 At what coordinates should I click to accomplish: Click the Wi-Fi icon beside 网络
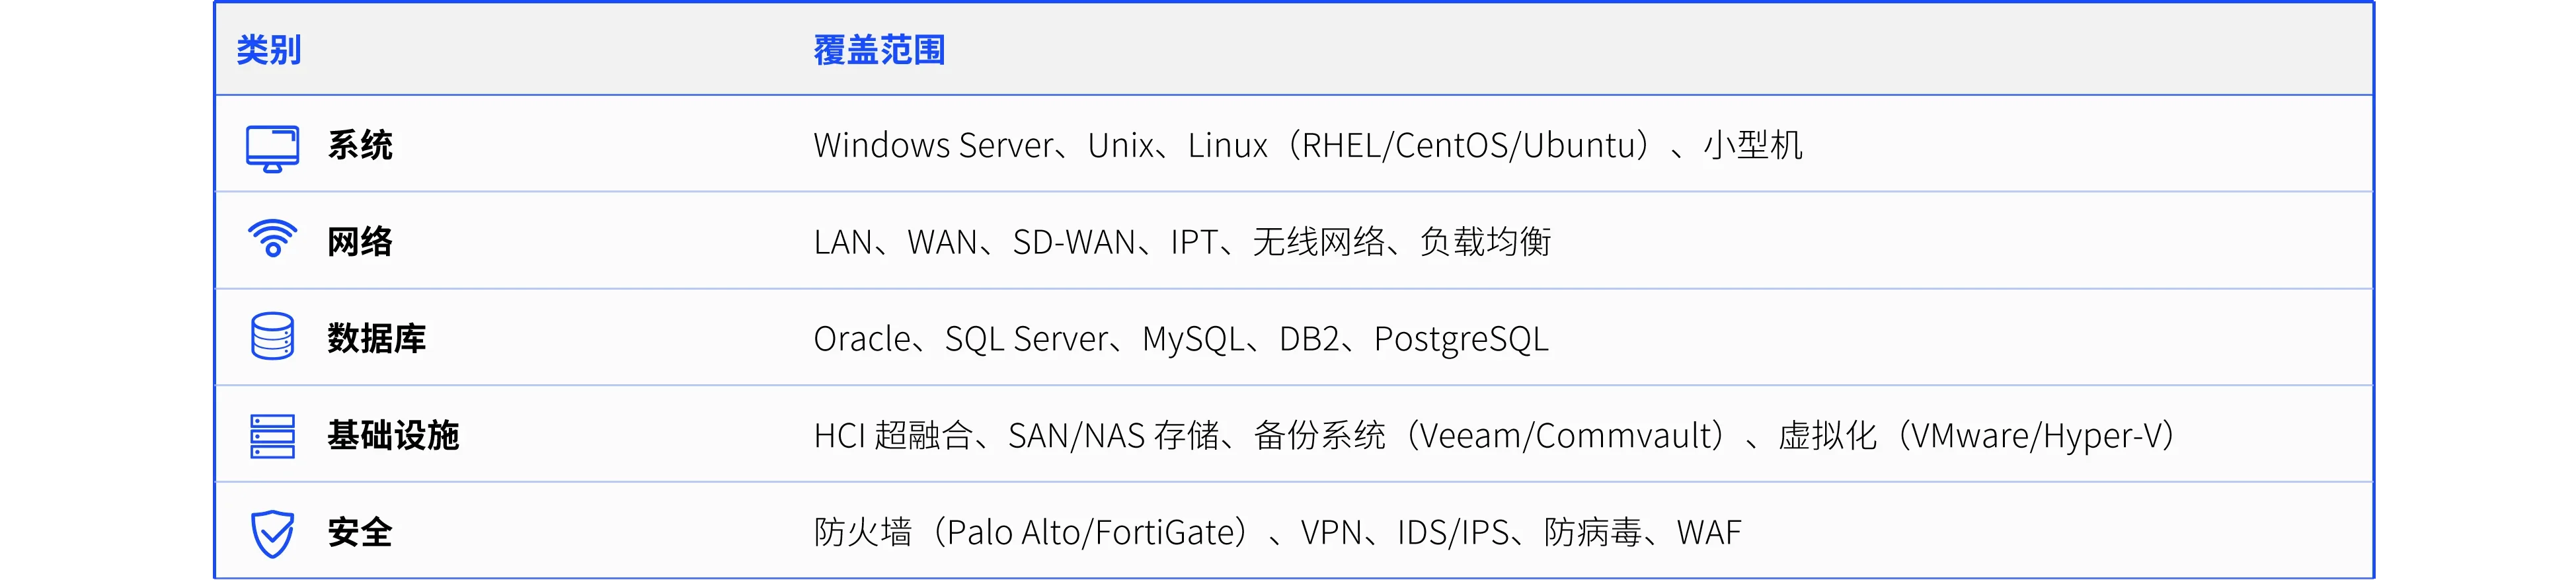click(x=272, y=239)
